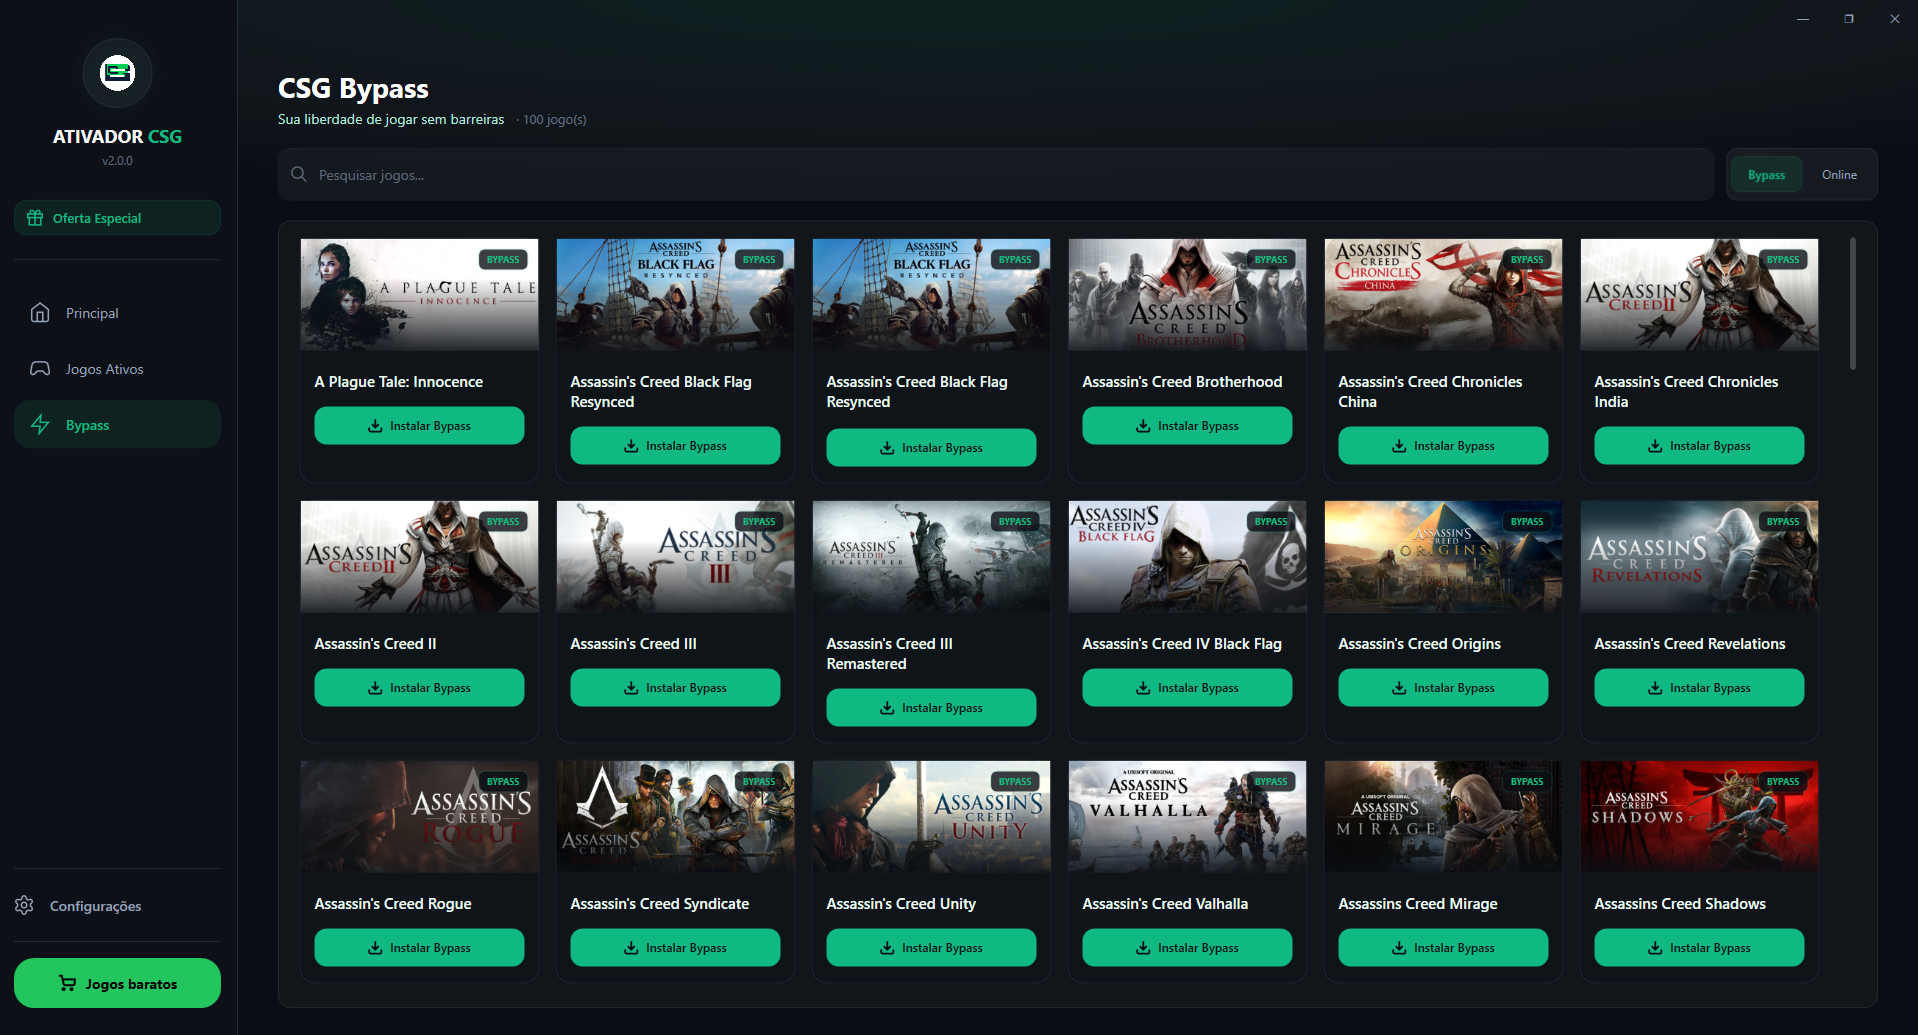Viewport: 1918px width, 1035px height.
Task: Click the gift icon on Oferta Especial
Action: (35, 218)
